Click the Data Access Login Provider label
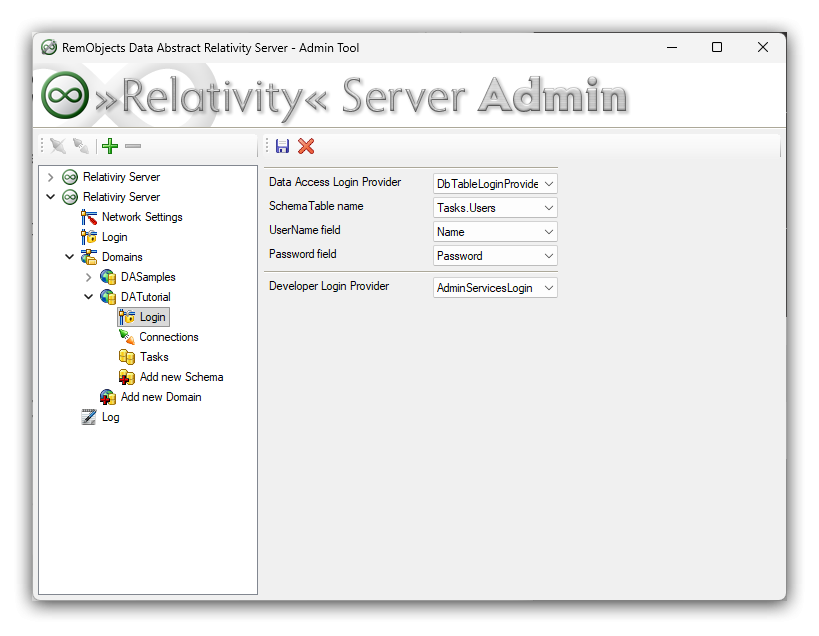Screen dimensions: 819x636 (335, 182)
